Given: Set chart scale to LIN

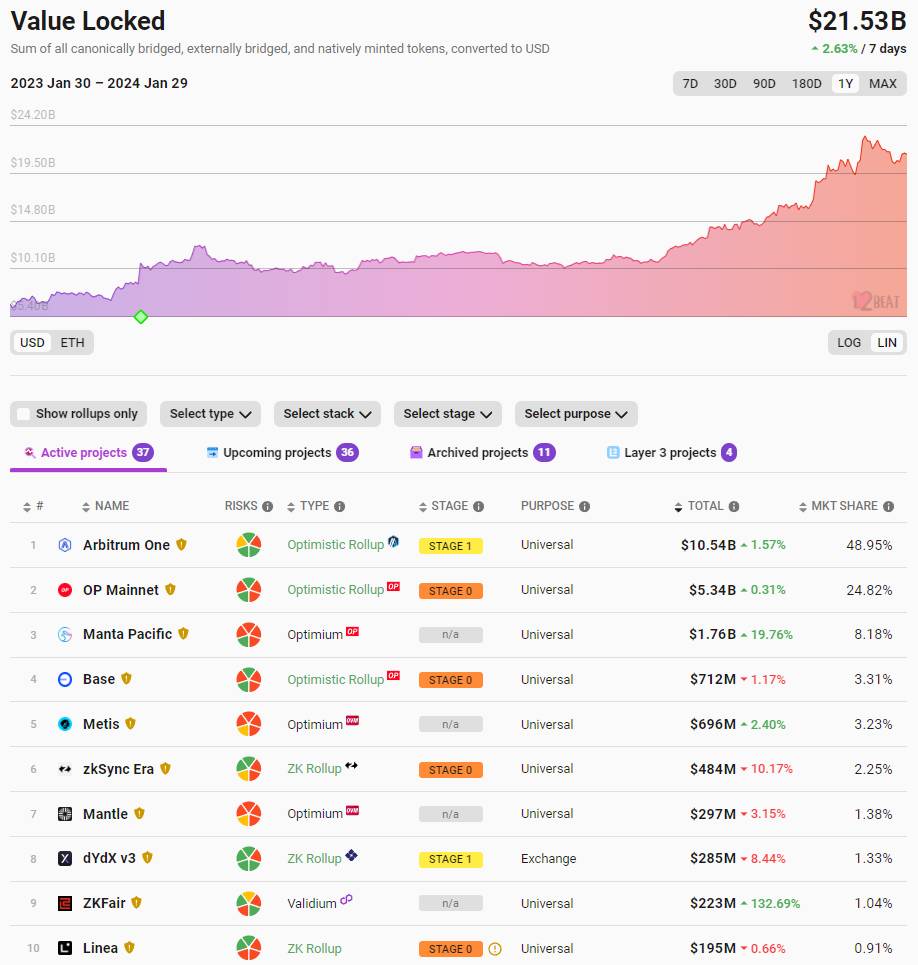Looking at the screenshot, I should coord(887,343).
